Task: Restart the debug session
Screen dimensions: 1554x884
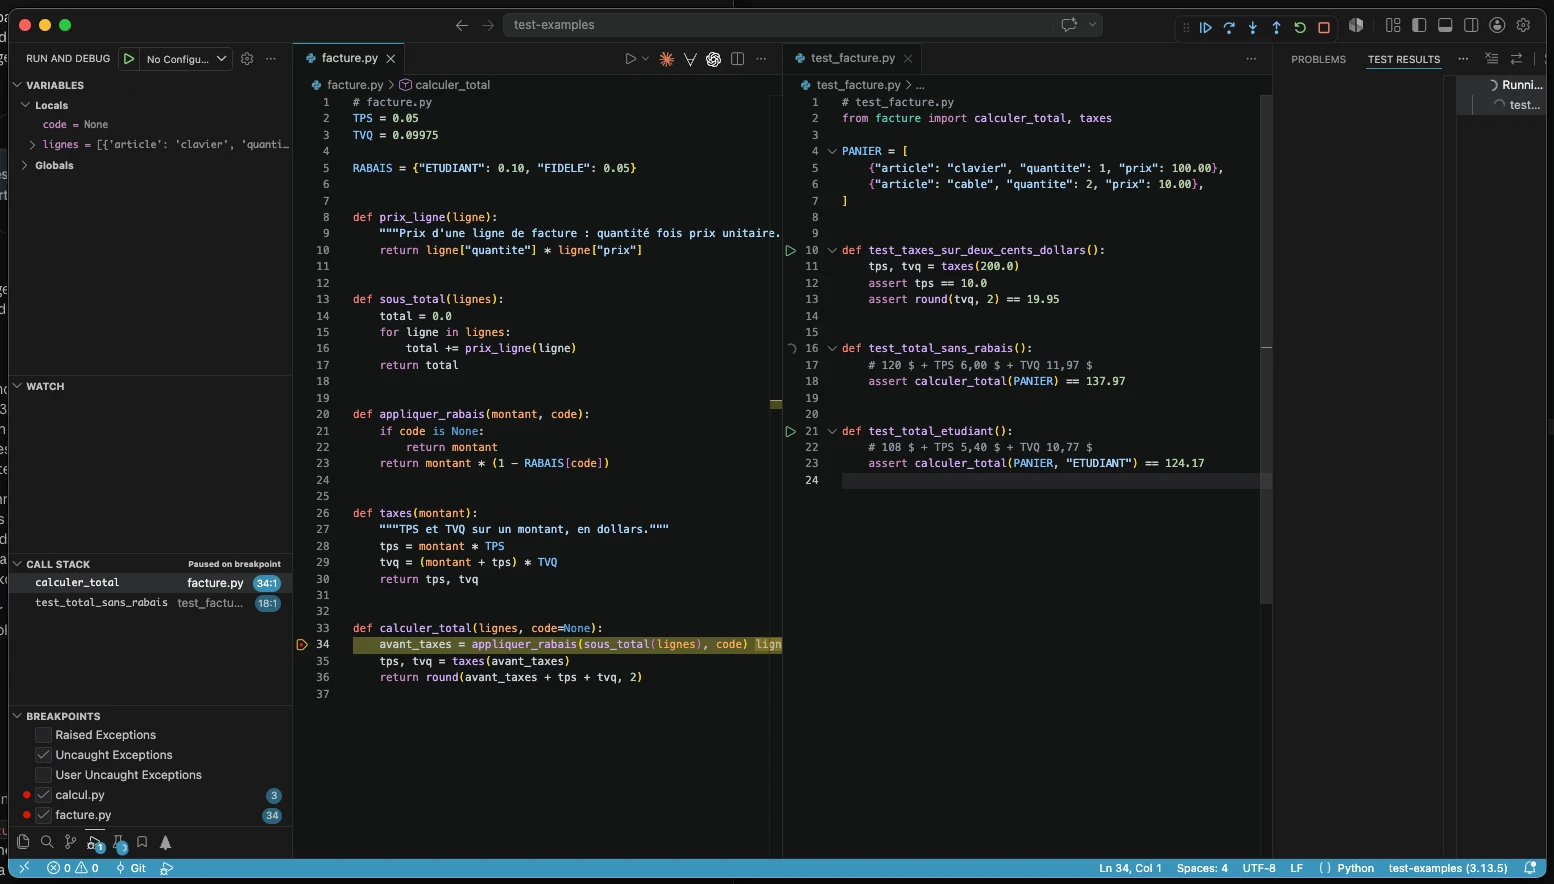Action: tap(1300, 28)
